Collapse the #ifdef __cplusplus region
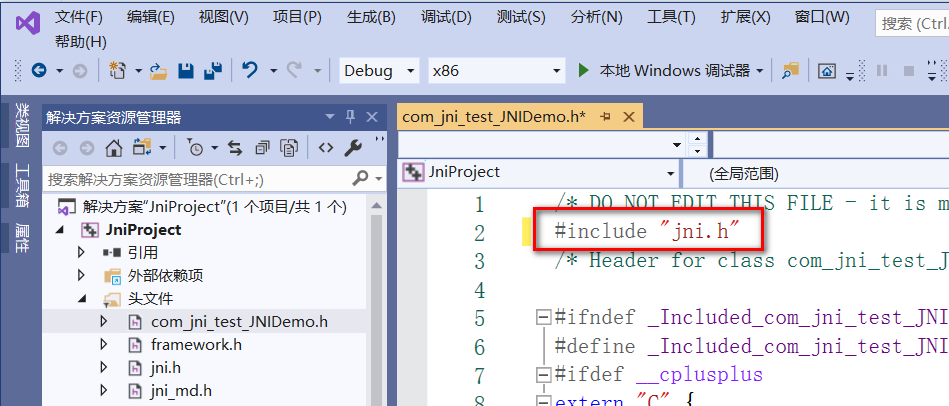949x406 pixels. [x=544, y=375]
